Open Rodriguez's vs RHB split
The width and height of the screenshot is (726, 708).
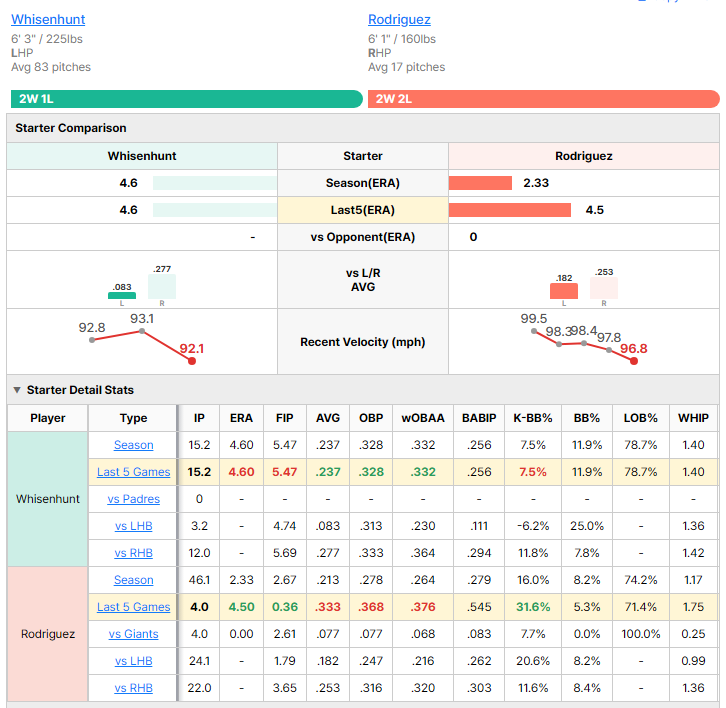click(133, 688)
